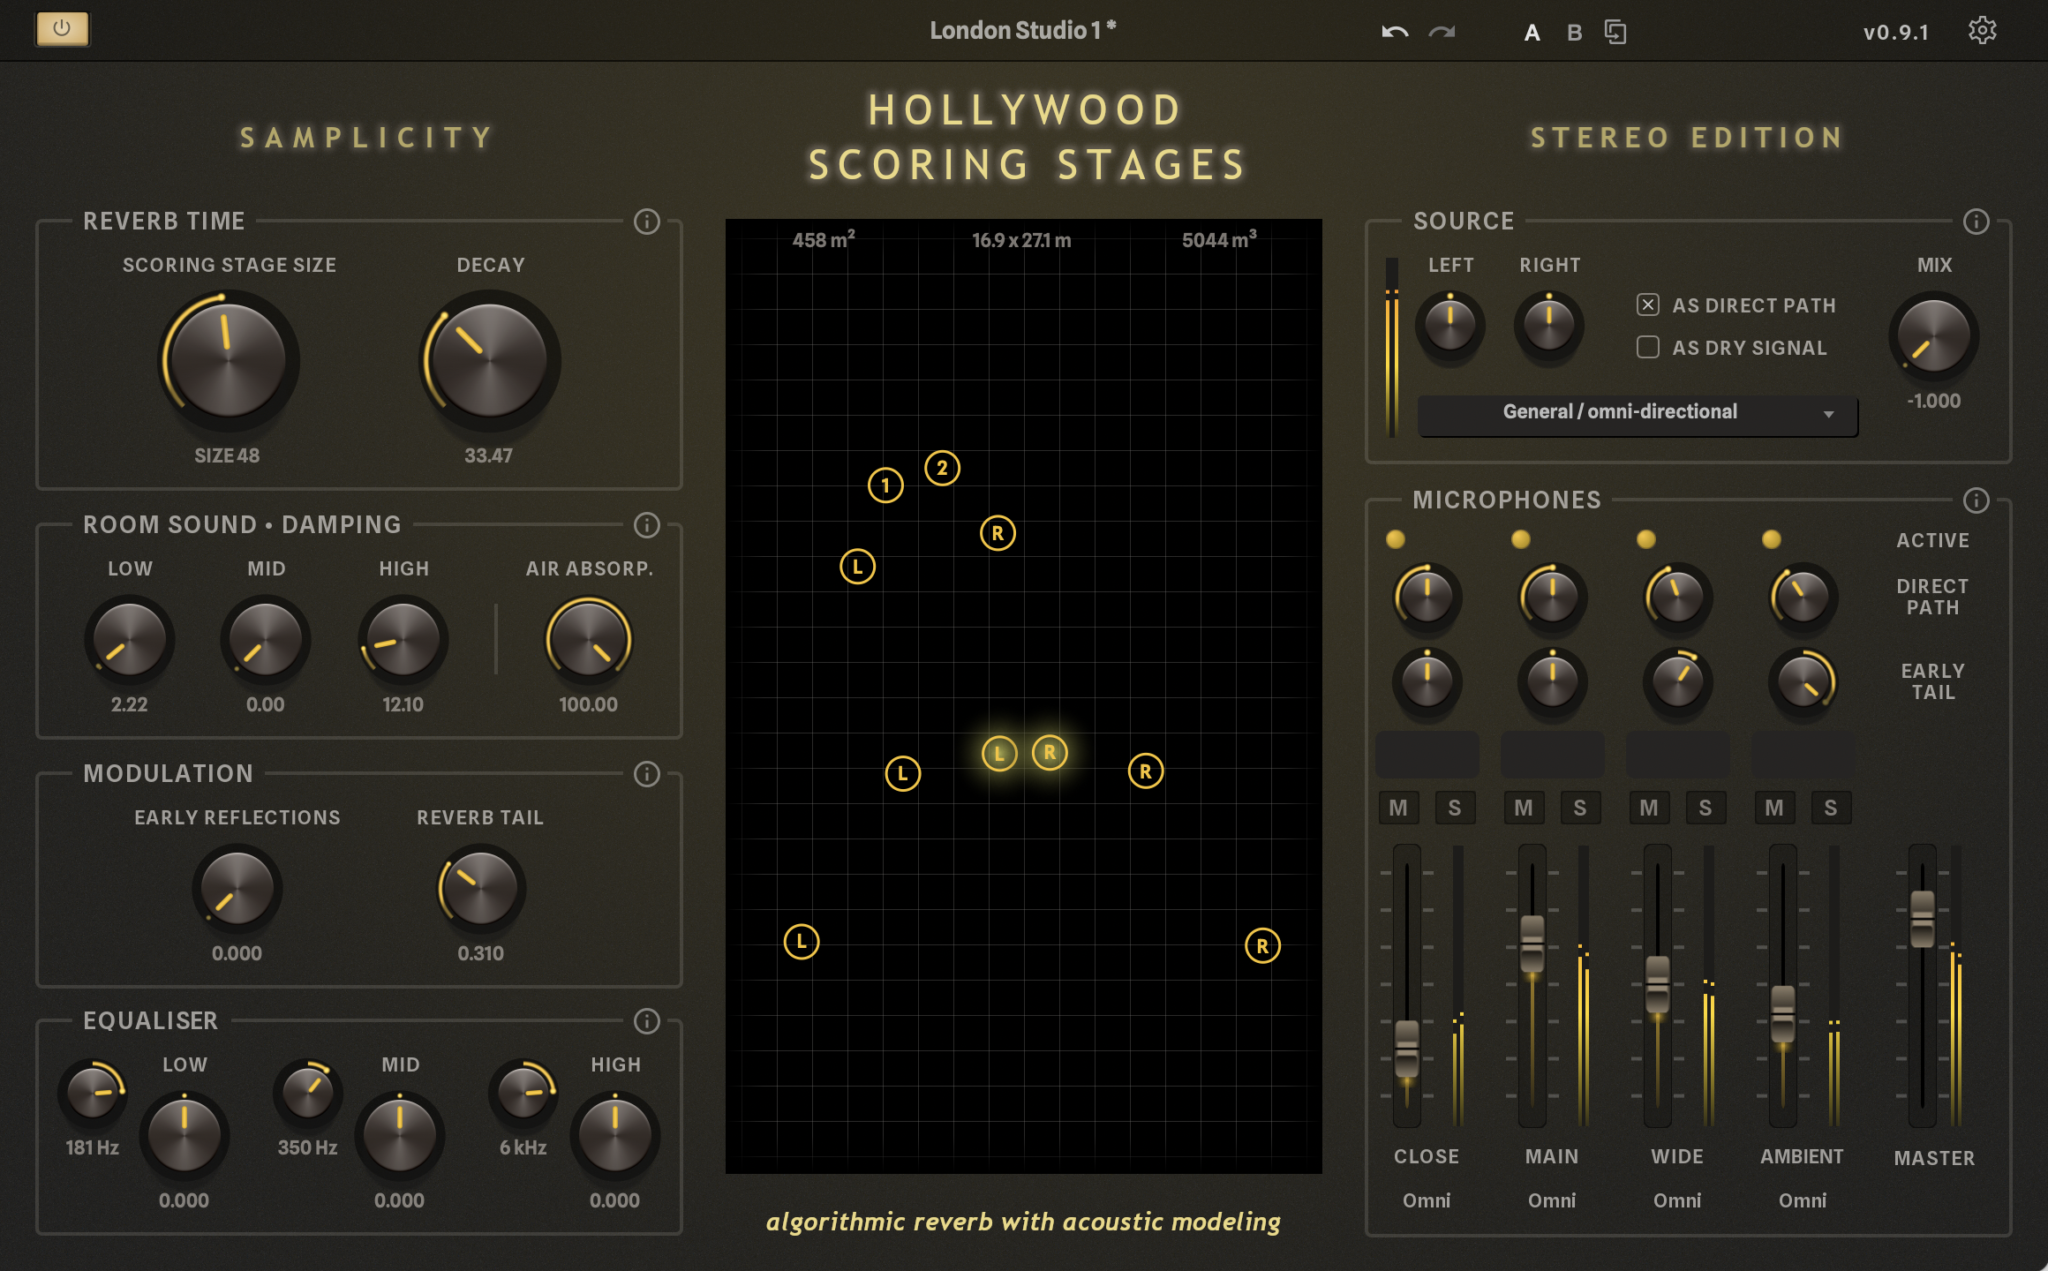Mute the Main microphone channel
This screenshot has width=2048, height=1271.
tap(1523, 808)
